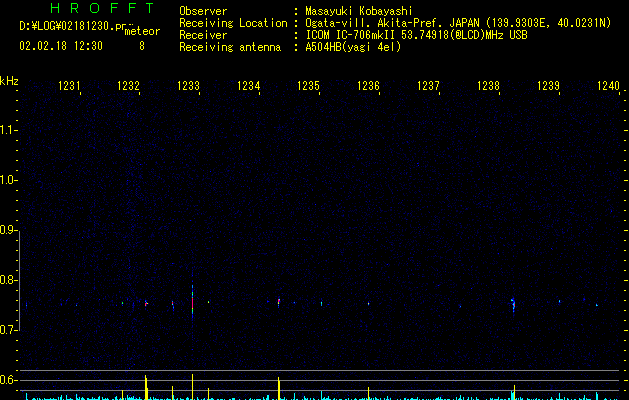This screenshot has height=400, width=629.
Task: Click the 1233 time axis marker
Action: (x=189, y=86)
